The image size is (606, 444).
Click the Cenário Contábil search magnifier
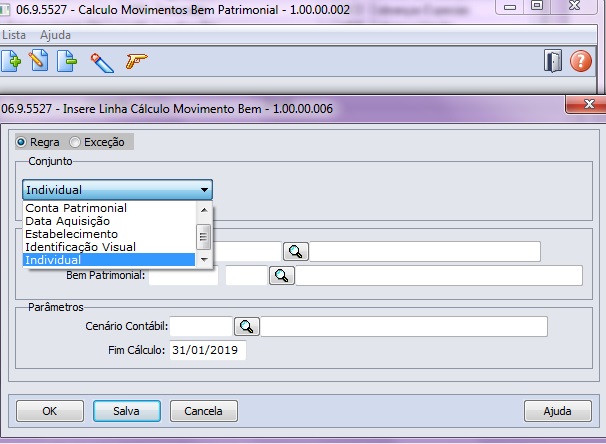247,327
